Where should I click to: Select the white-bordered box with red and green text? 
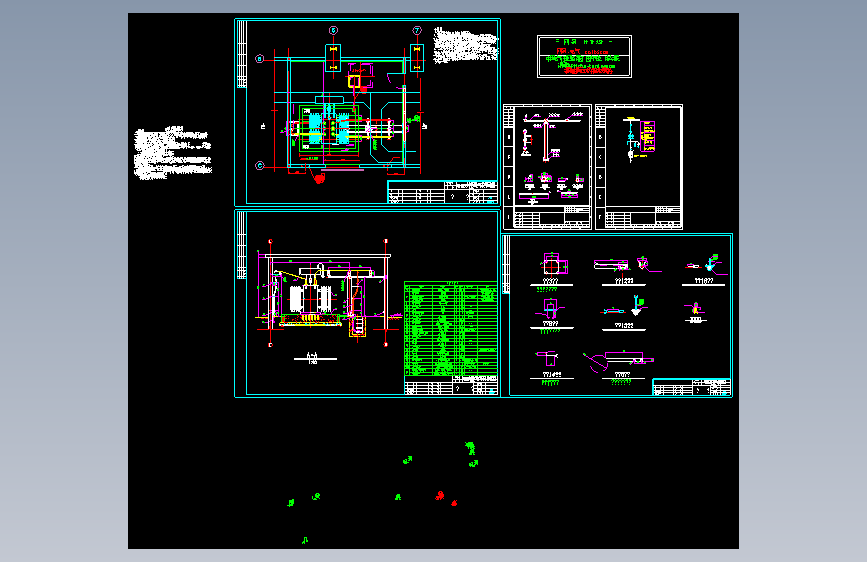pyautogui.click(x=584, y=56)
